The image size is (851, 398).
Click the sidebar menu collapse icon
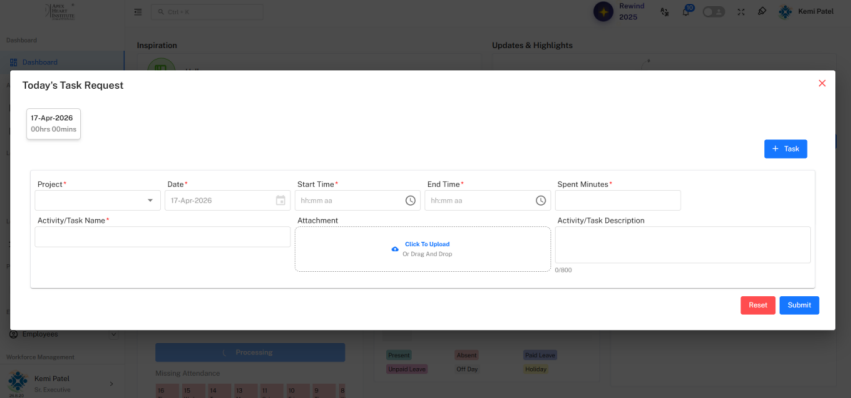(x=138, y=12)
